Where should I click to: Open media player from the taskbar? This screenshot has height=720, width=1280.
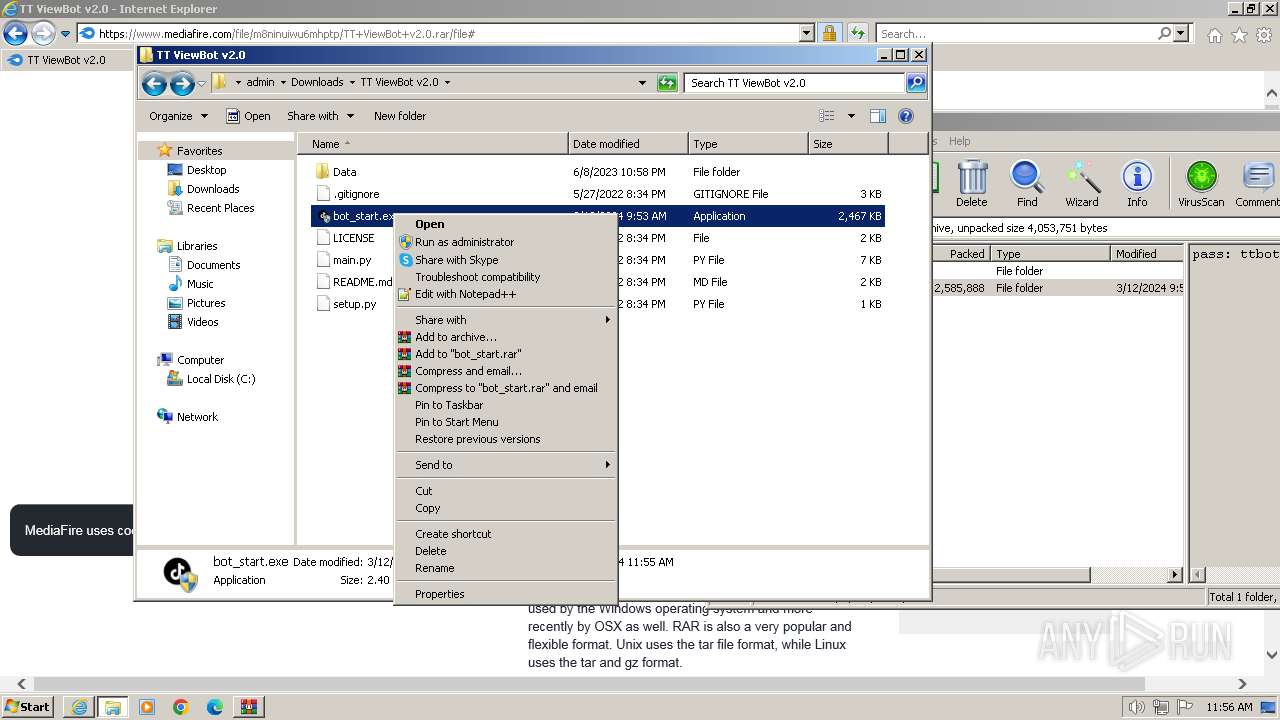coord(147,707)
